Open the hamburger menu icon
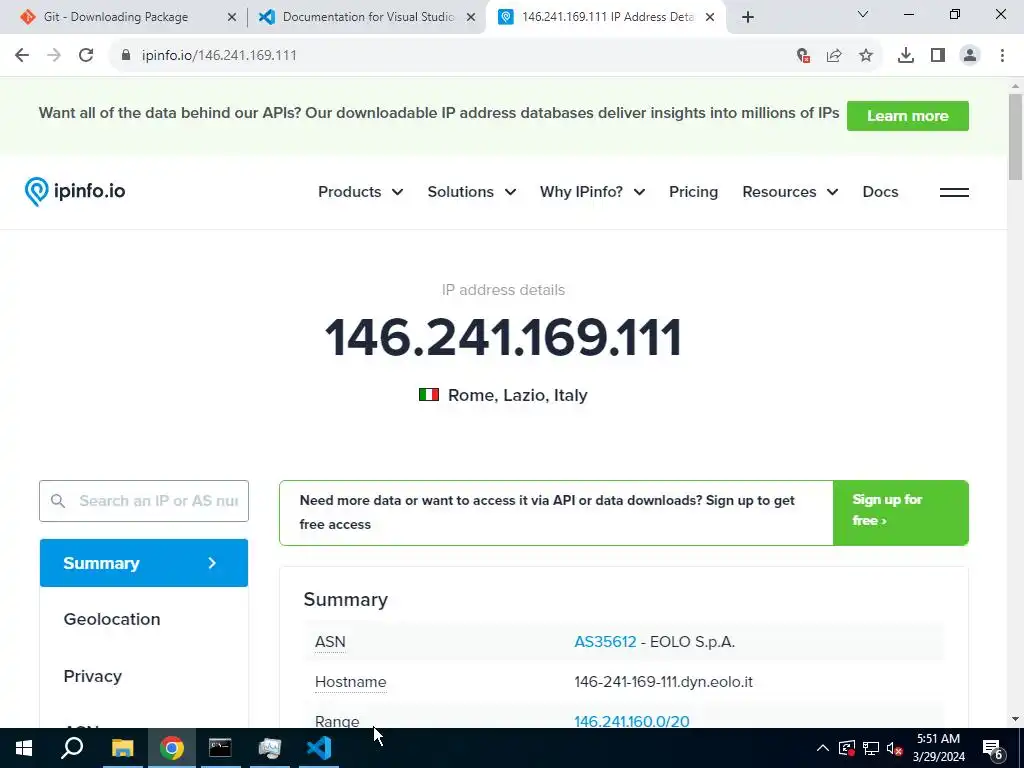The width and height of the screenshot is (1024, 768). pyautogui.click(x=954, y=192)
